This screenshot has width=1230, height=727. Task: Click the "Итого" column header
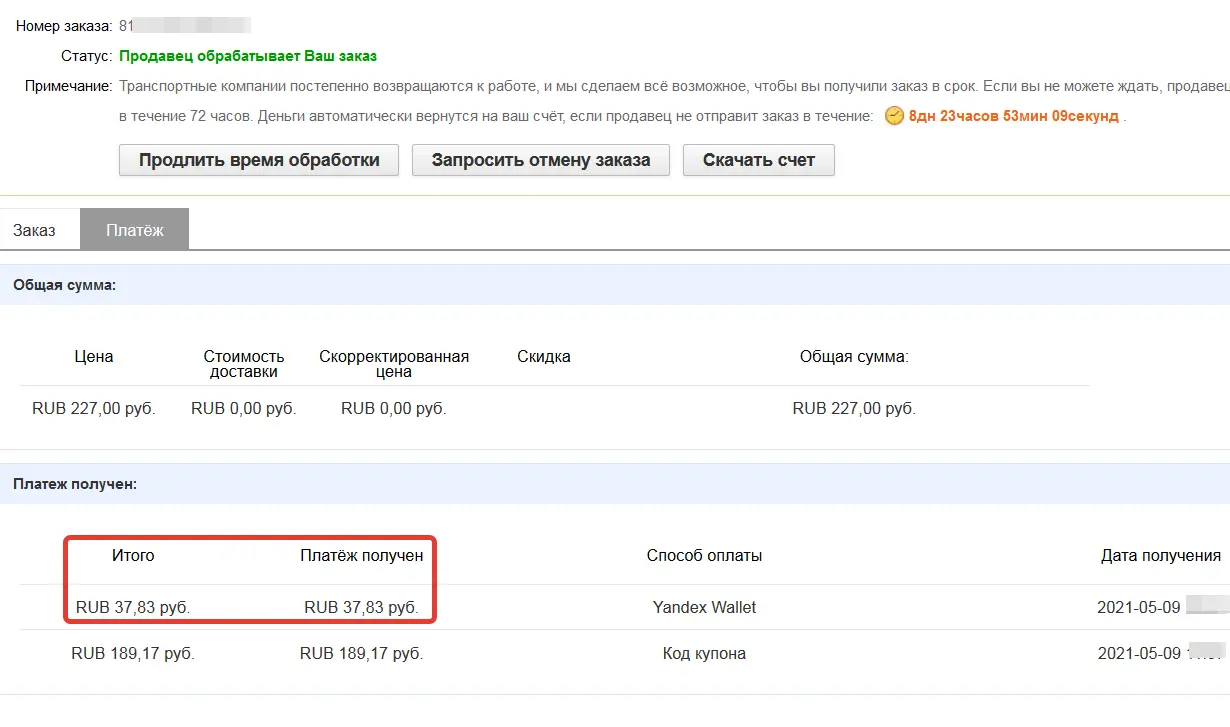[x=133, y=555]
